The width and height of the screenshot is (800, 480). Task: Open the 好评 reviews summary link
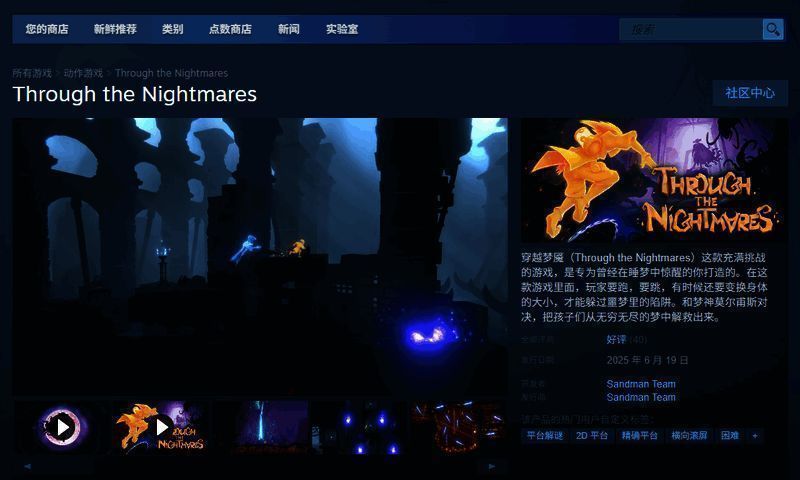coord(616,340)
